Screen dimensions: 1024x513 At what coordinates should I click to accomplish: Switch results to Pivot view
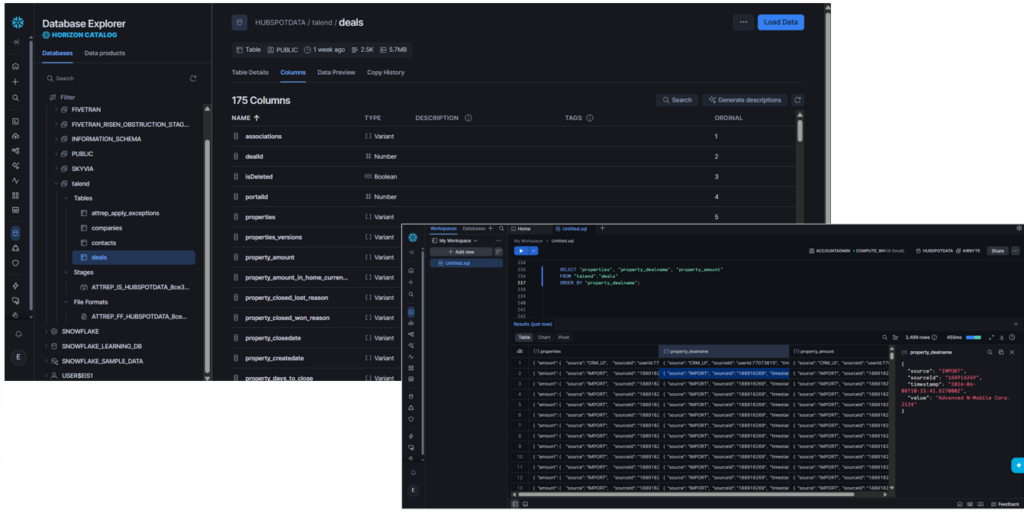(564, 337)
